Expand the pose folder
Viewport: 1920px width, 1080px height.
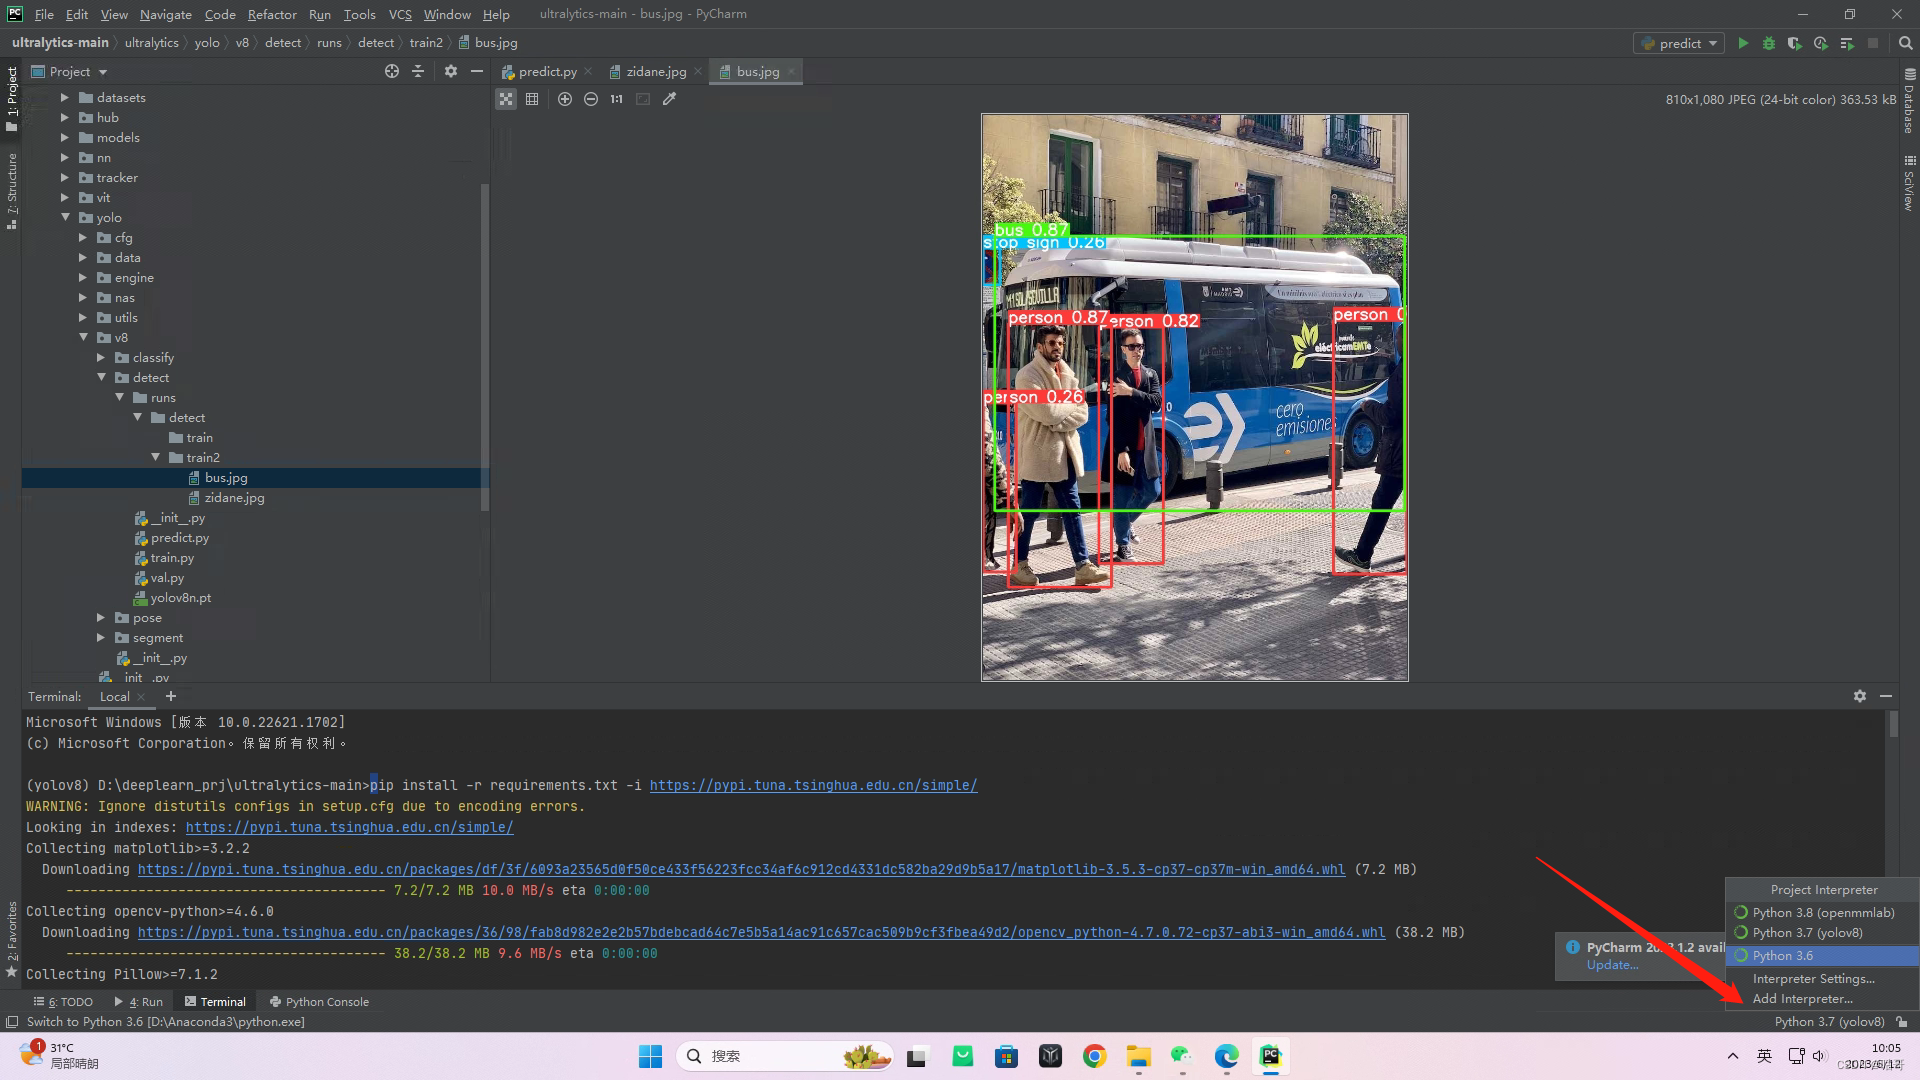point(101,618)
